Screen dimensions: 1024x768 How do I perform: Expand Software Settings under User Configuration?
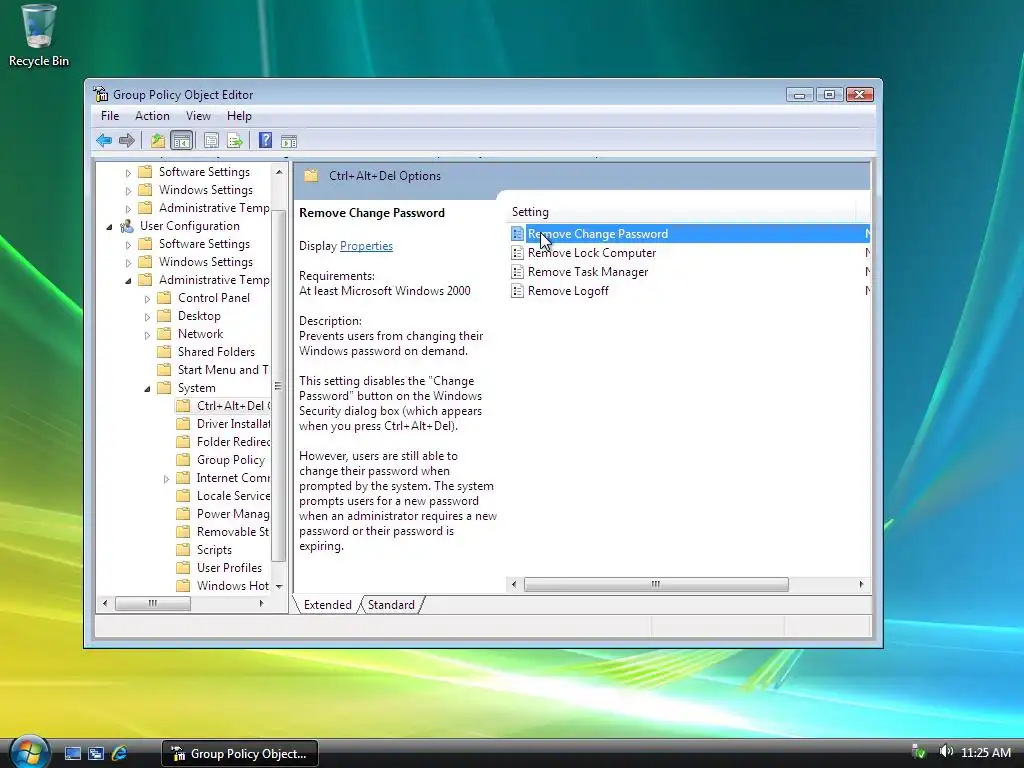pyautogui.click(x=128, y=245)
